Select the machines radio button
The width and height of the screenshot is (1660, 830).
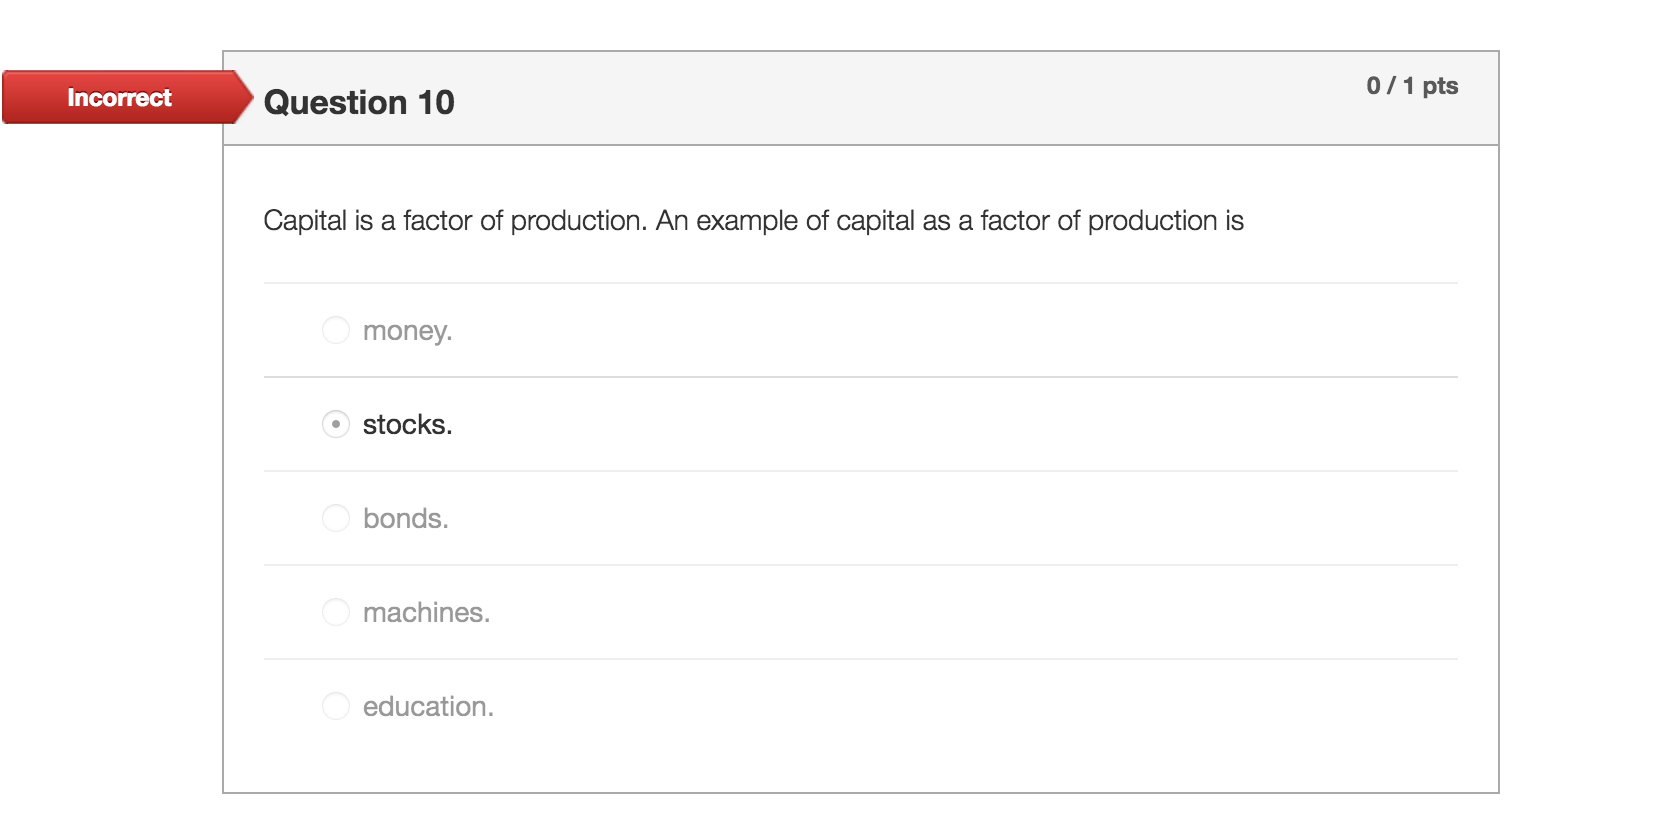click(335, 611)
